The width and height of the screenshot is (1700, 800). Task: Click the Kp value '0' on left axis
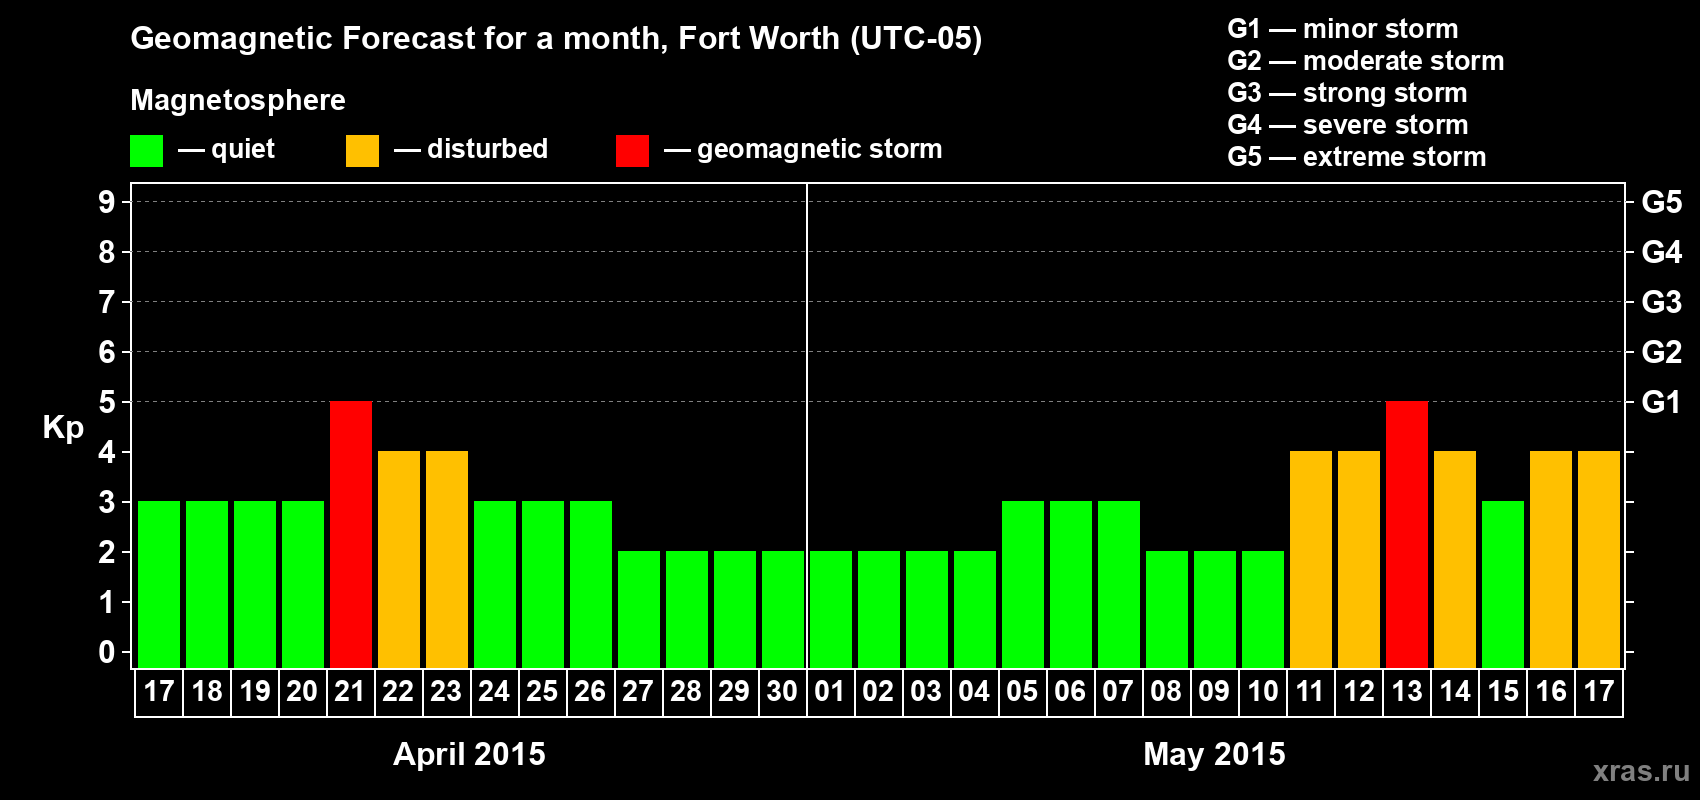coord(107,652)
